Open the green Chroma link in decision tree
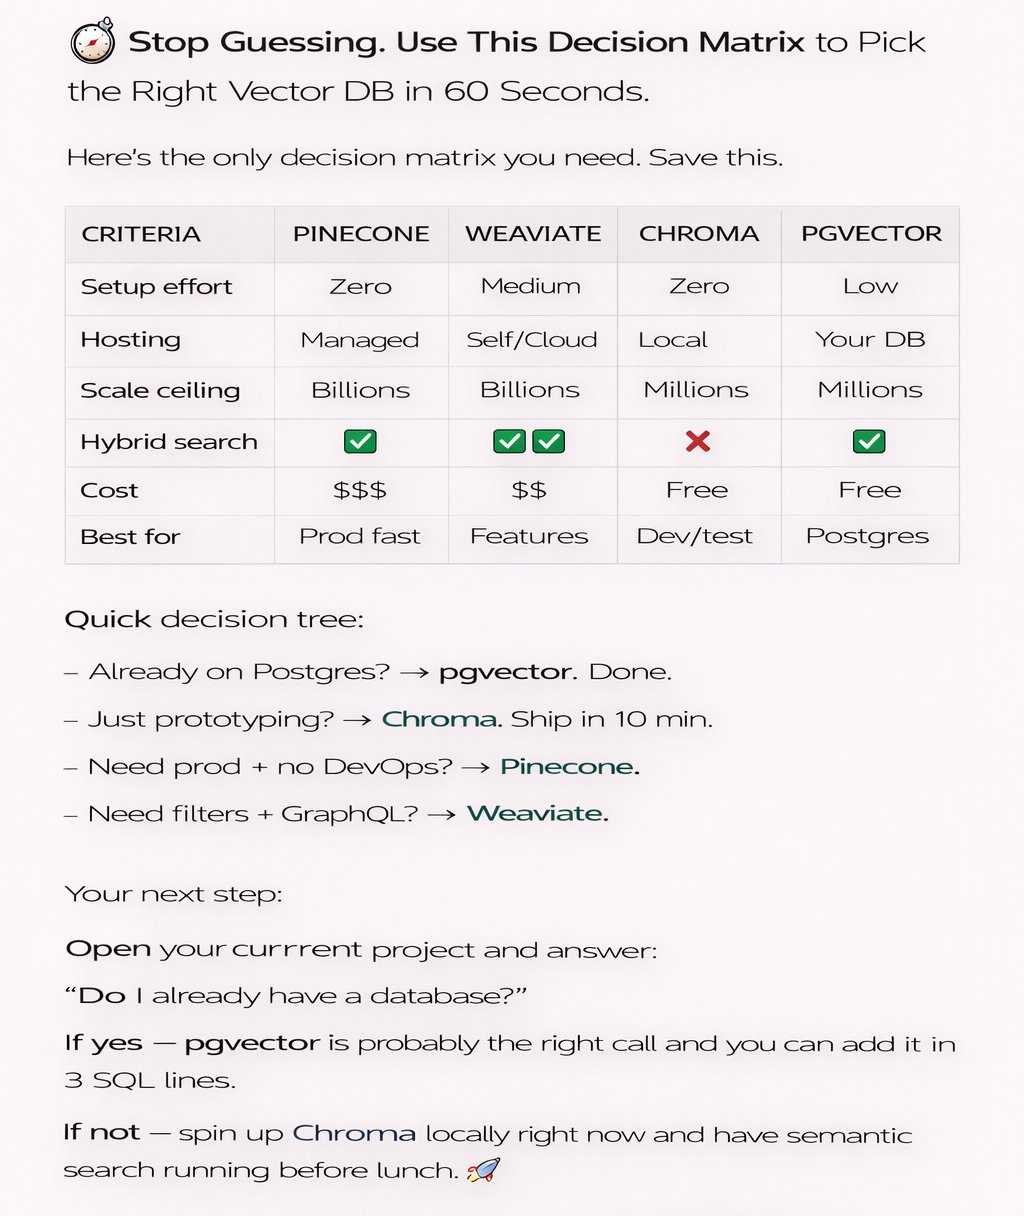Image resolution: width=1024 pixels, height=1216 pixels. pos(439,719)
